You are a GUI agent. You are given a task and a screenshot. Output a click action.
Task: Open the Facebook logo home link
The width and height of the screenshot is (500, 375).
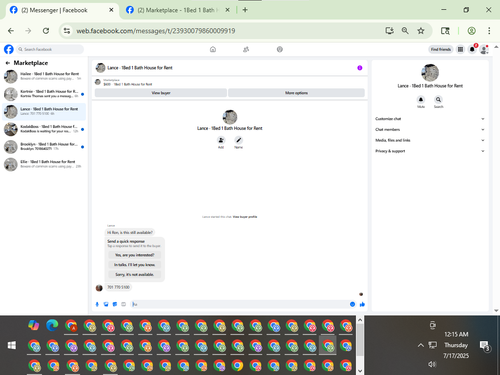(x=9, y=49)
